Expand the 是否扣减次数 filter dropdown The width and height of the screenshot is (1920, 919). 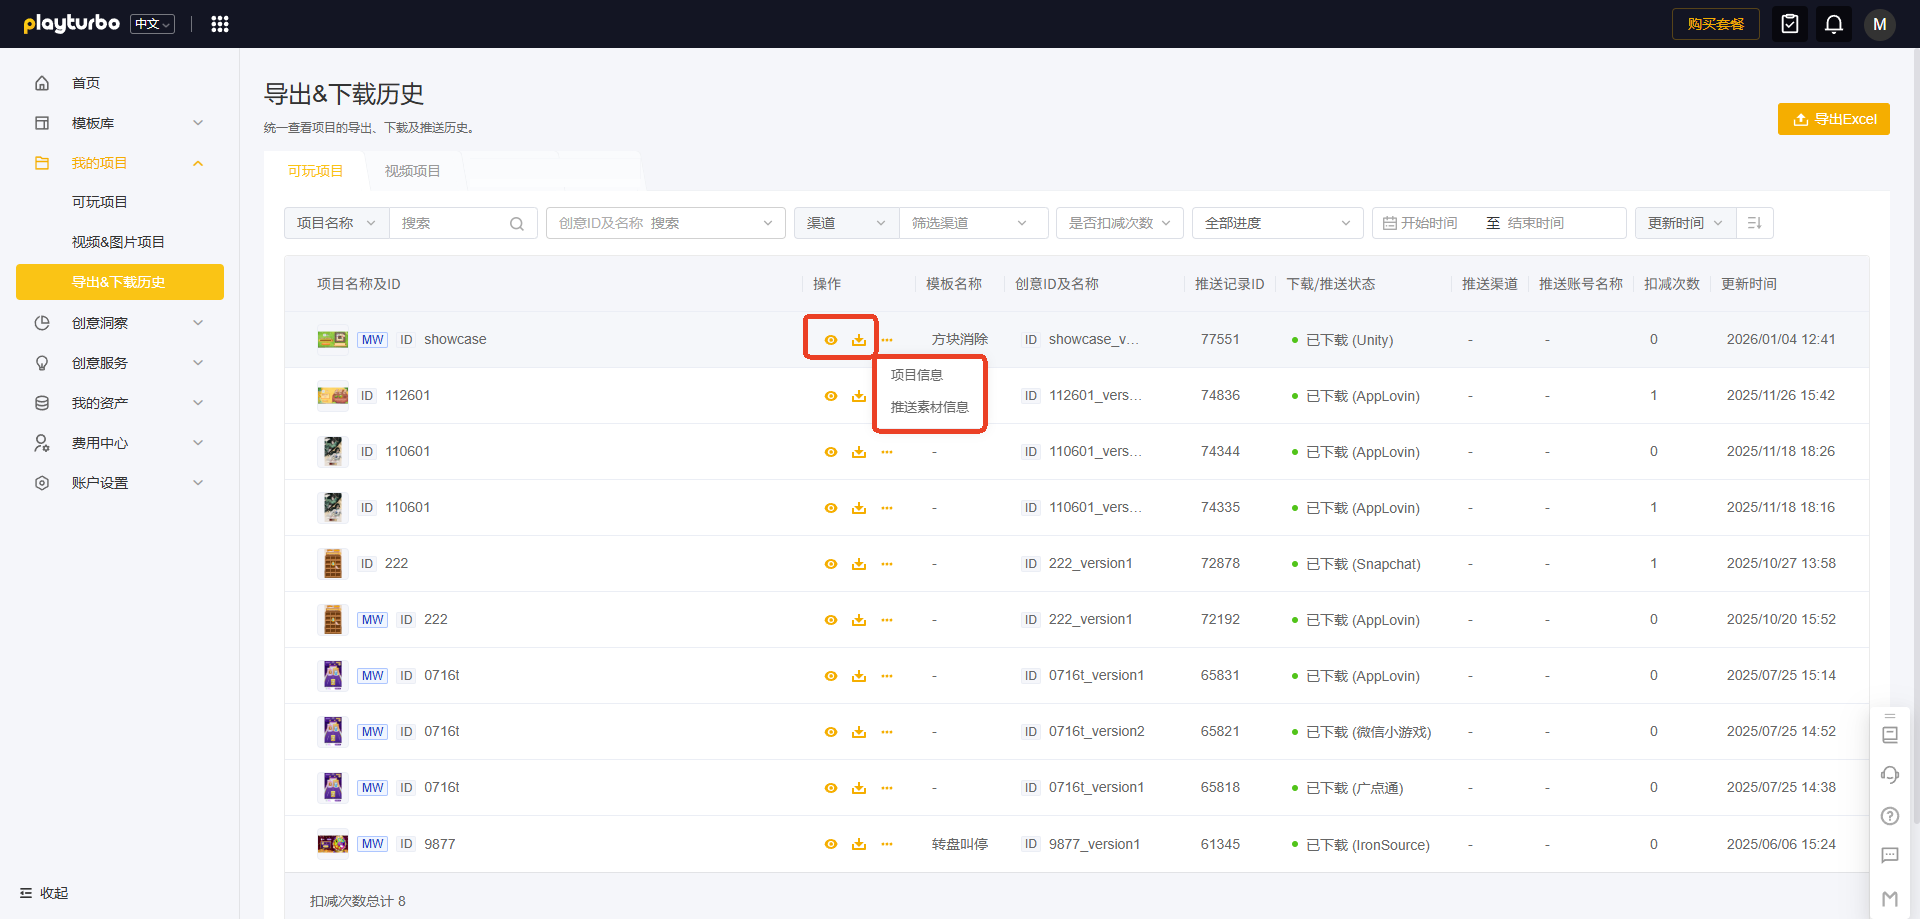click(1119, 223)
